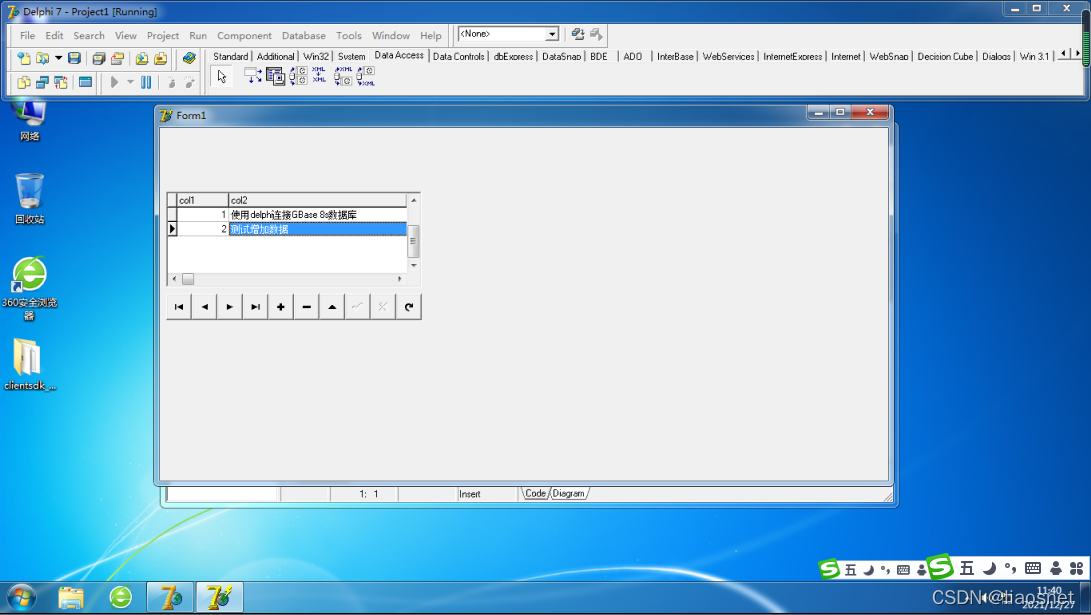Click the Trace Into debug icon
Image resolution: width=1091 pixels, height=615 pixels.
click(x=171, y=82)
